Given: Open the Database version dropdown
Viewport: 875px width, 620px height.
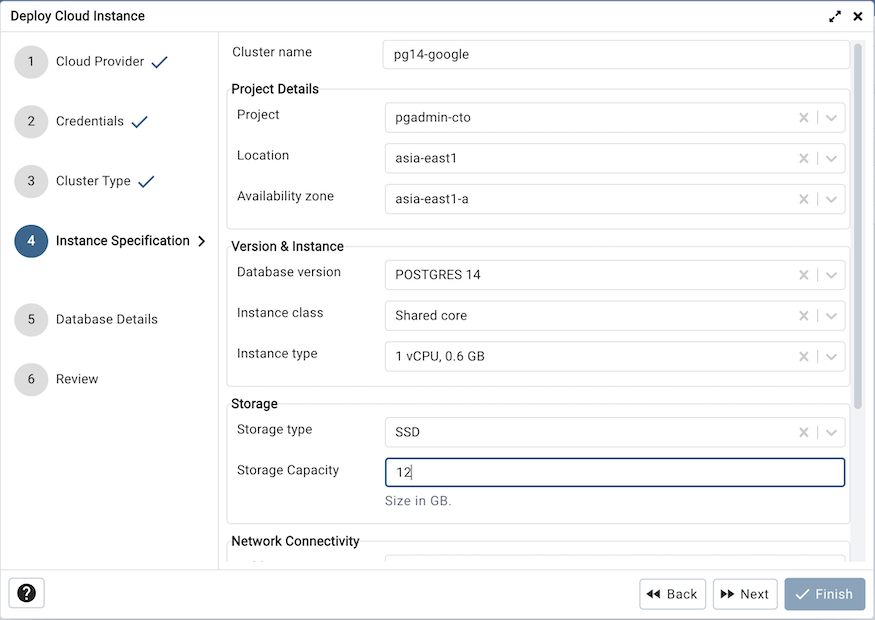Looking at the screenshot, I should coord(831,274).
